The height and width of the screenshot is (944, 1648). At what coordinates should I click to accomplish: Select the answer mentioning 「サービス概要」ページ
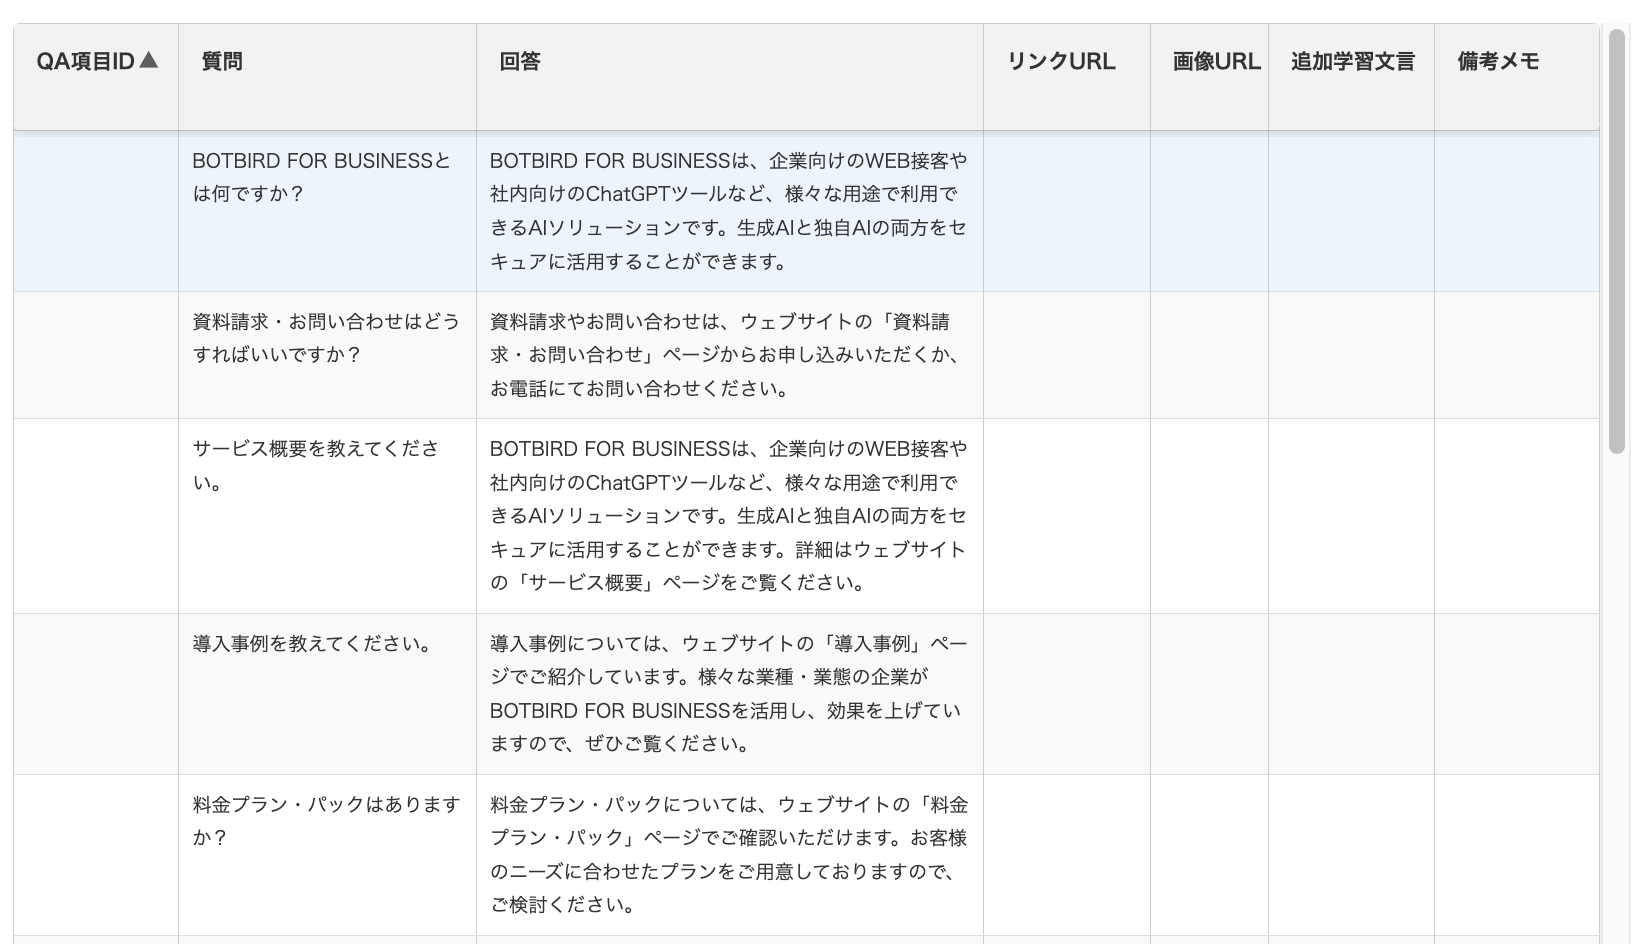click(728, 516)
